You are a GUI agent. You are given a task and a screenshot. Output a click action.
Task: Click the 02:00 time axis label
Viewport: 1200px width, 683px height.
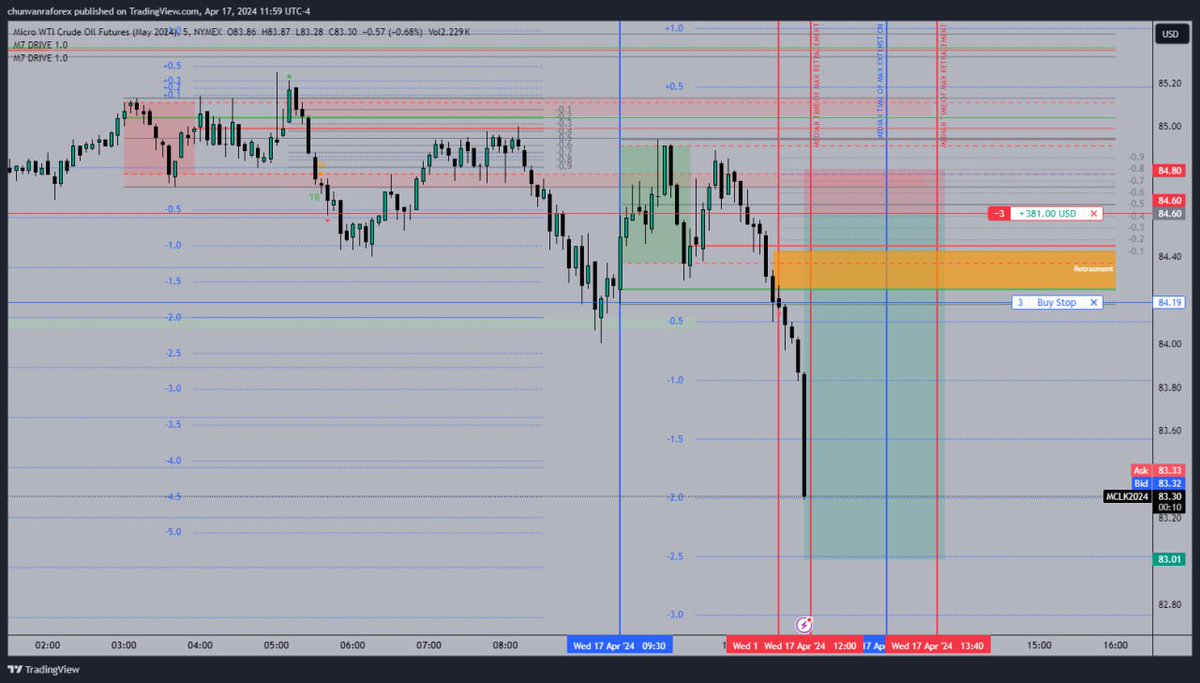coord(47,646)
